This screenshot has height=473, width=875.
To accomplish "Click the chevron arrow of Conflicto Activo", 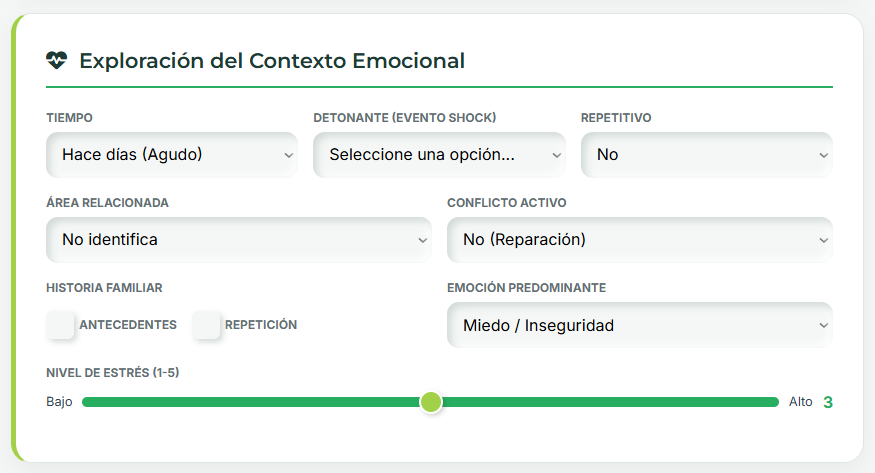I will [x=823, y=240].
